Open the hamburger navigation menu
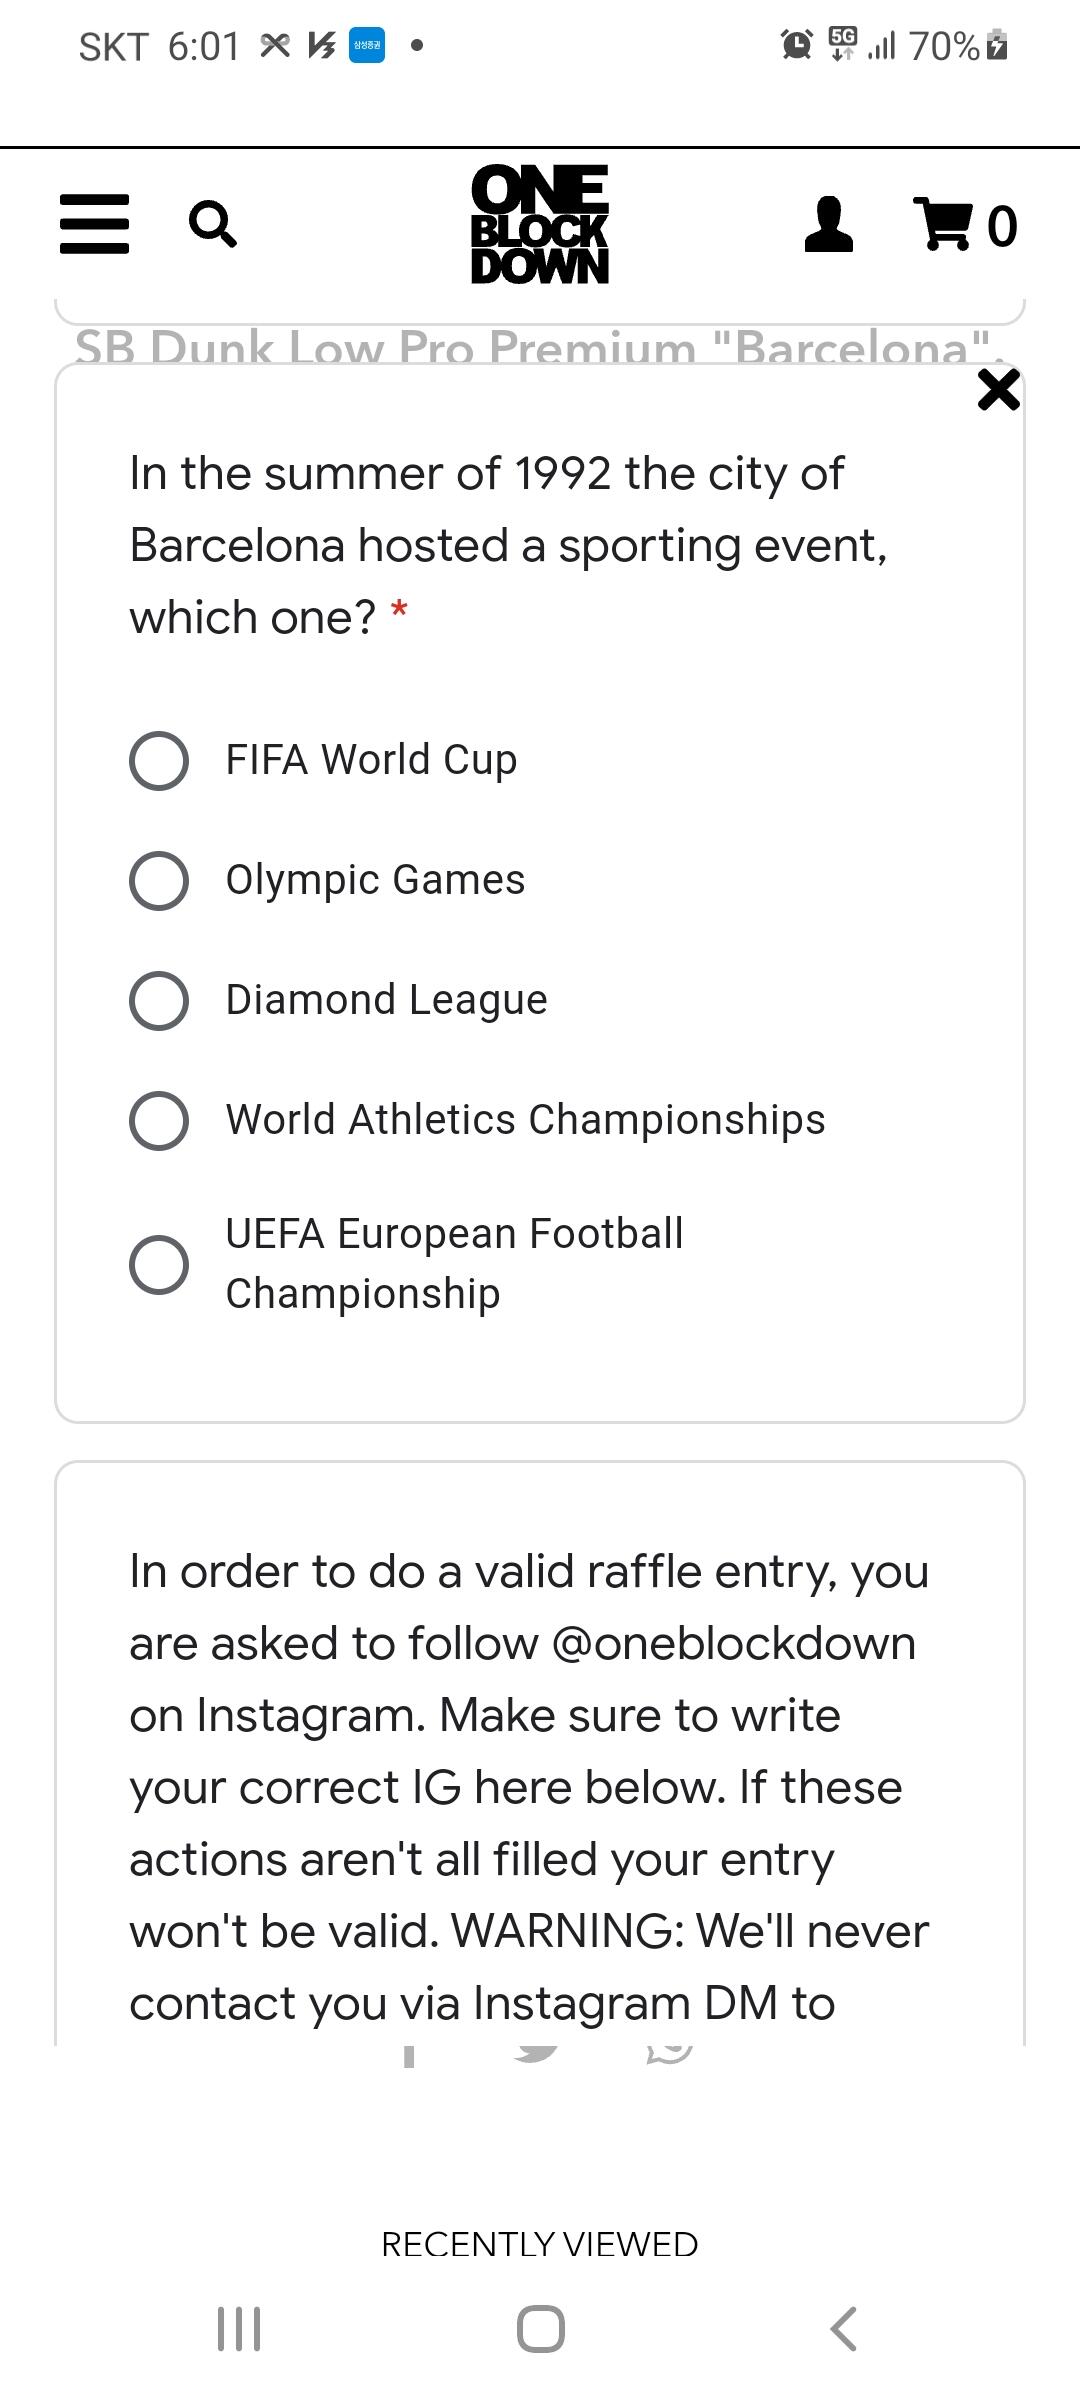The width and height of the screenshot is (1080, 2400). point(94,224)
